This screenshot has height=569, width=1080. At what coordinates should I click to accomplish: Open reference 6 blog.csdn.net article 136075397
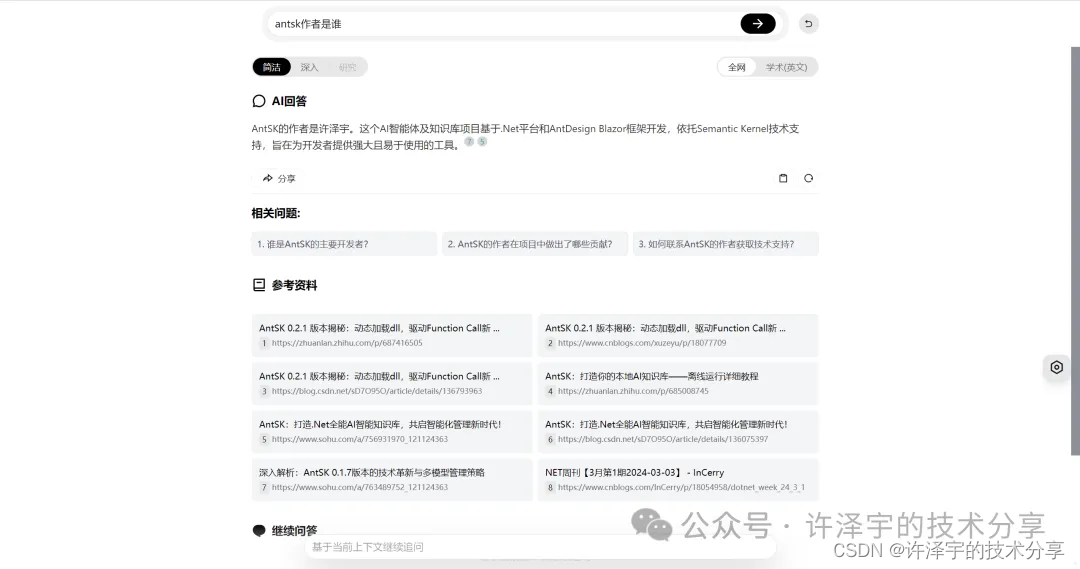678,432
